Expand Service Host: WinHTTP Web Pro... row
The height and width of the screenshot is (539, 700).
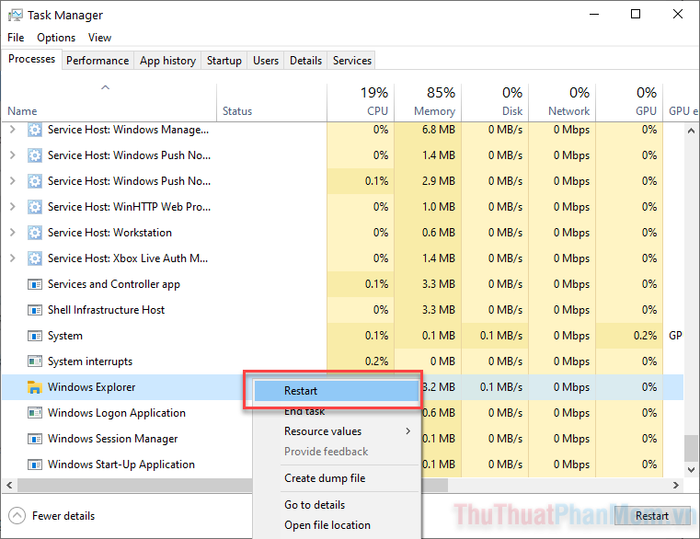pos(12,207)
